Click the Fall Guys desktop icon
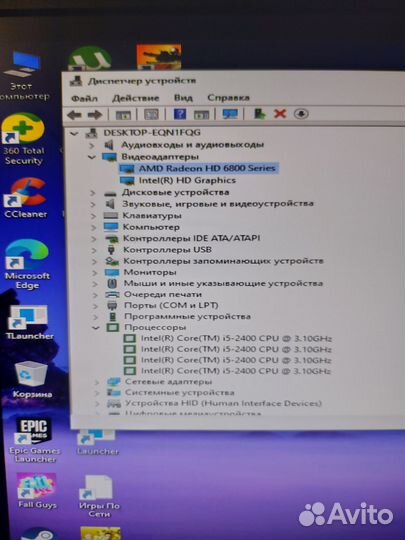 point(37,491)
